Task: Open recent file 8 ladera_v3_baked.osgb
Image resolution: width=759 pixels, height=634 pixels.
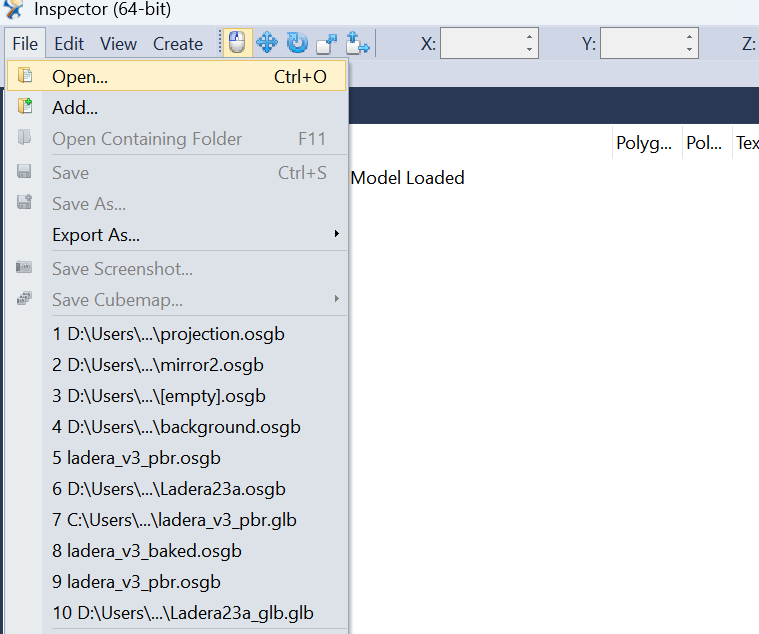Action: click(x=177, y=551)
